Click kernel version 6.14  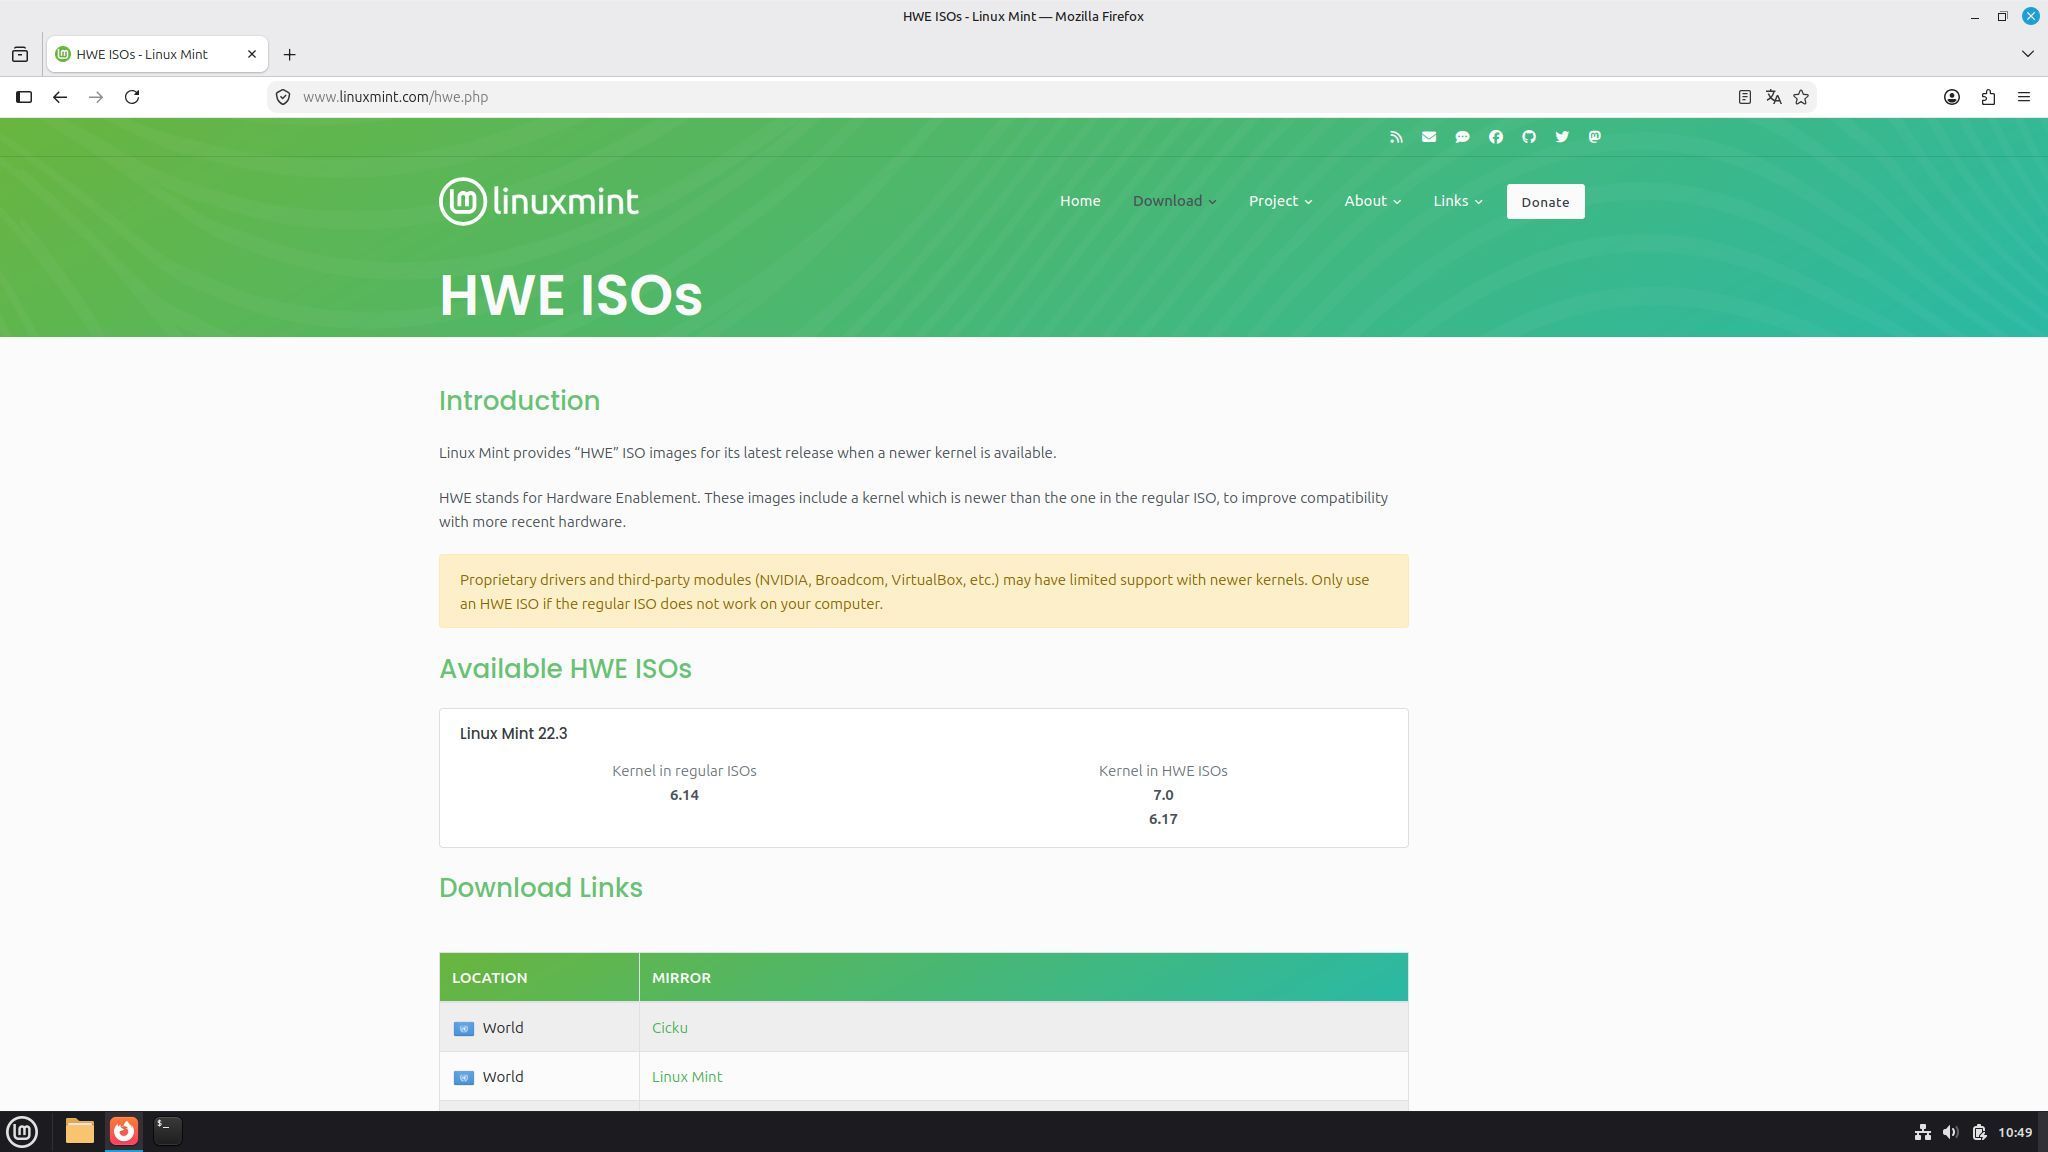(x=684, y=795)
